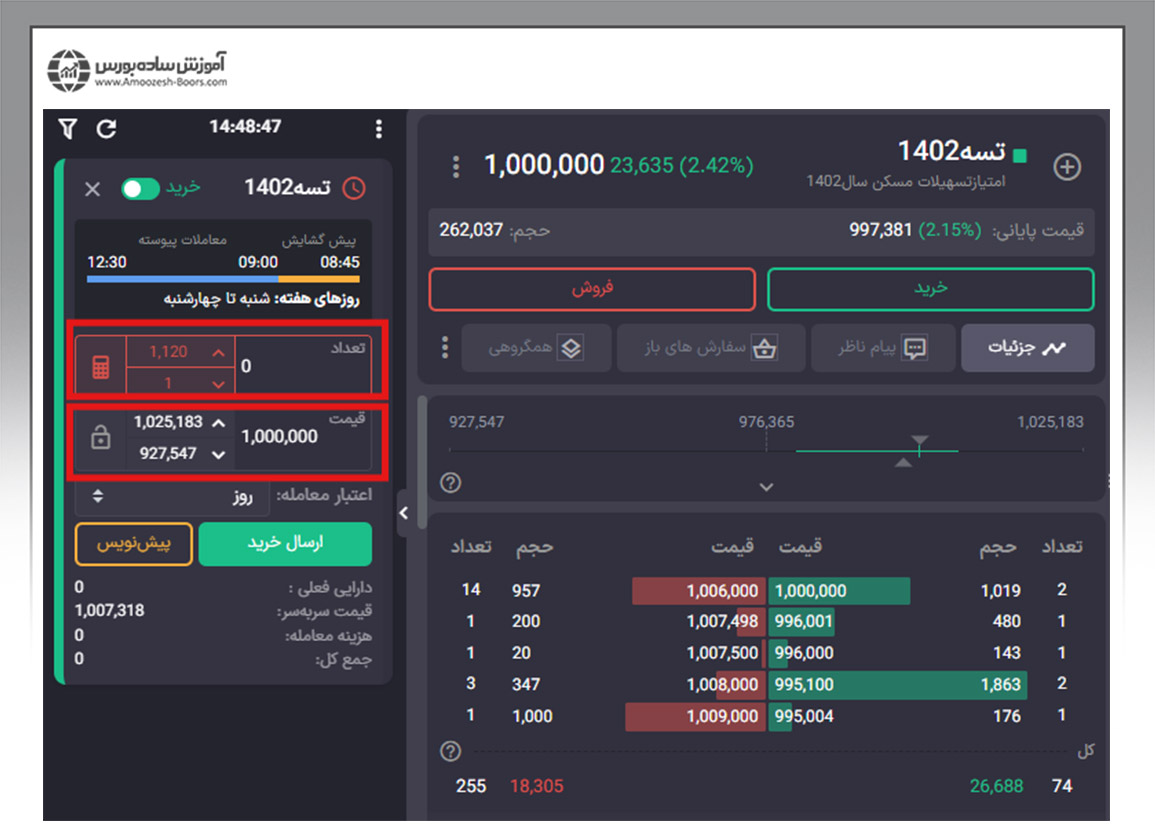
Task: Add تسه1402 to watchlist using the plus icon
Action: 1067,168
